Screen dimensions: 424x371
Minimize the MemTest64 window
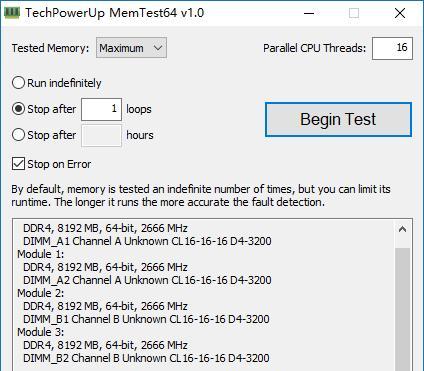[x=309, y=13]
